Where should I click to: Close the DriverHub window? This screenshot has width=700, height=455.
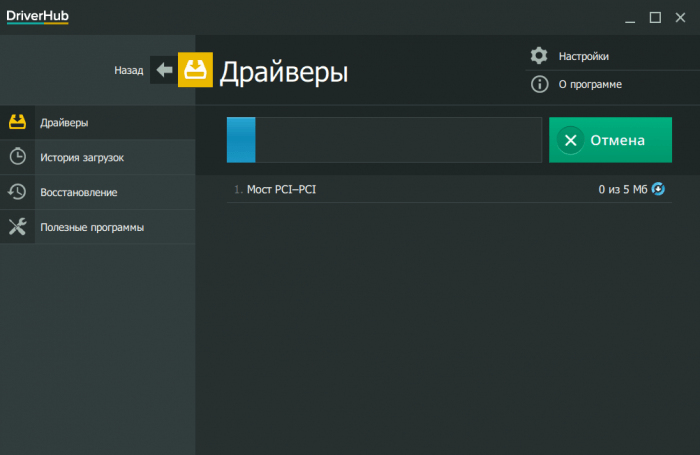click(680, 17)
